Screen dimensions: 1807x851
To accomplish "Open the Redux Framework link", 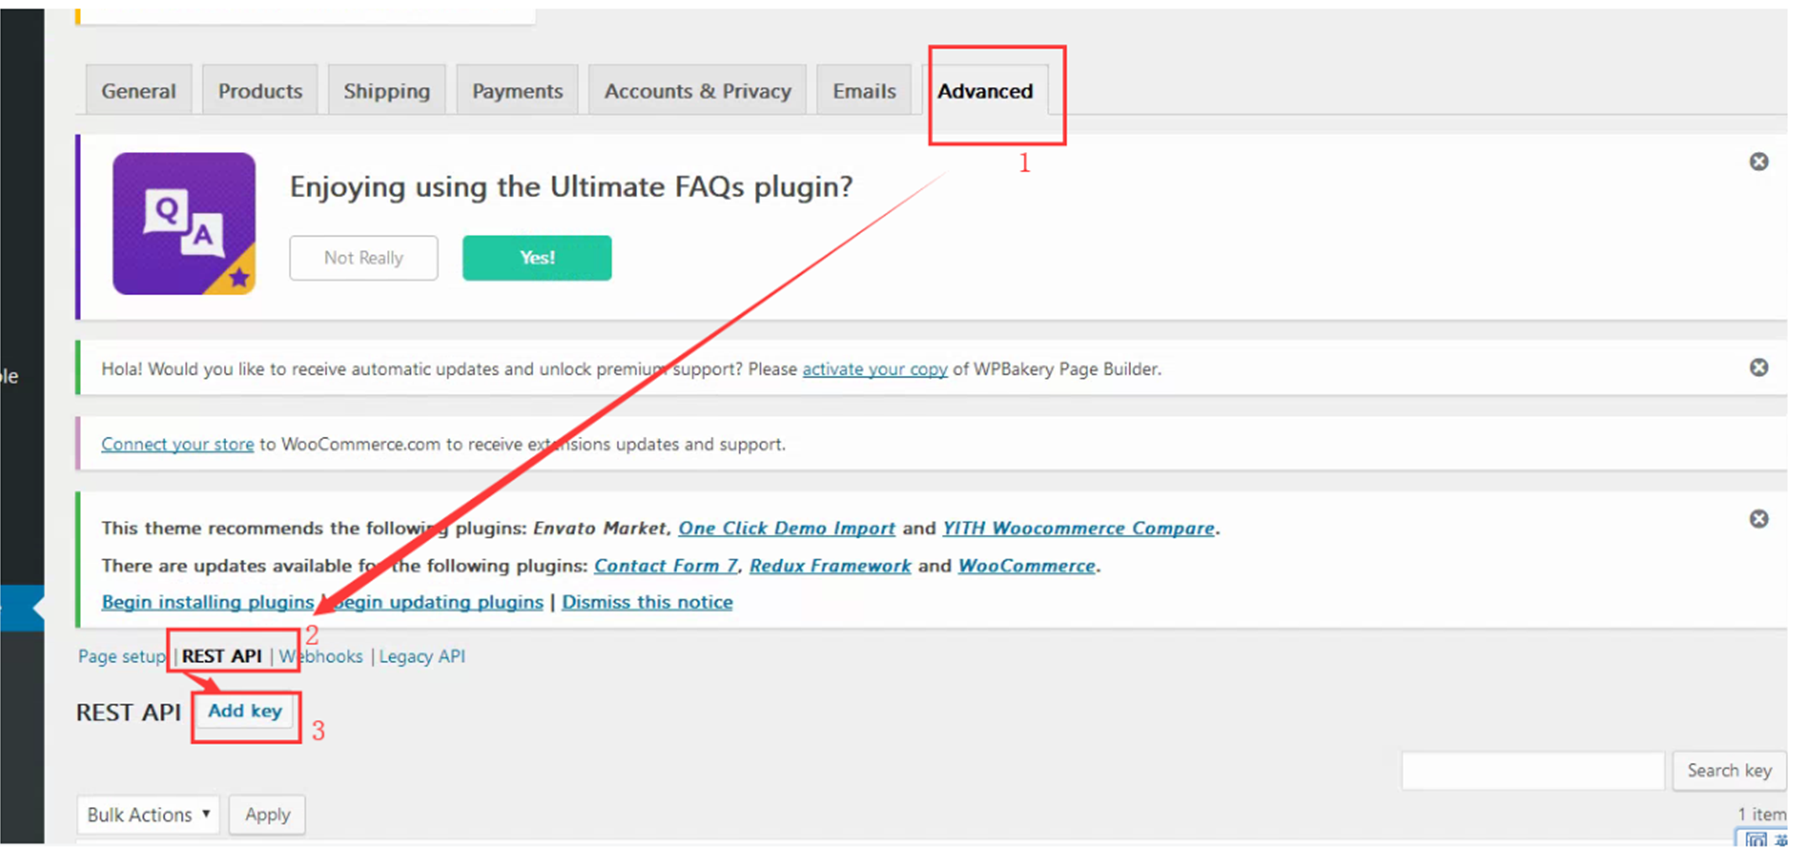I will [830, 566].
